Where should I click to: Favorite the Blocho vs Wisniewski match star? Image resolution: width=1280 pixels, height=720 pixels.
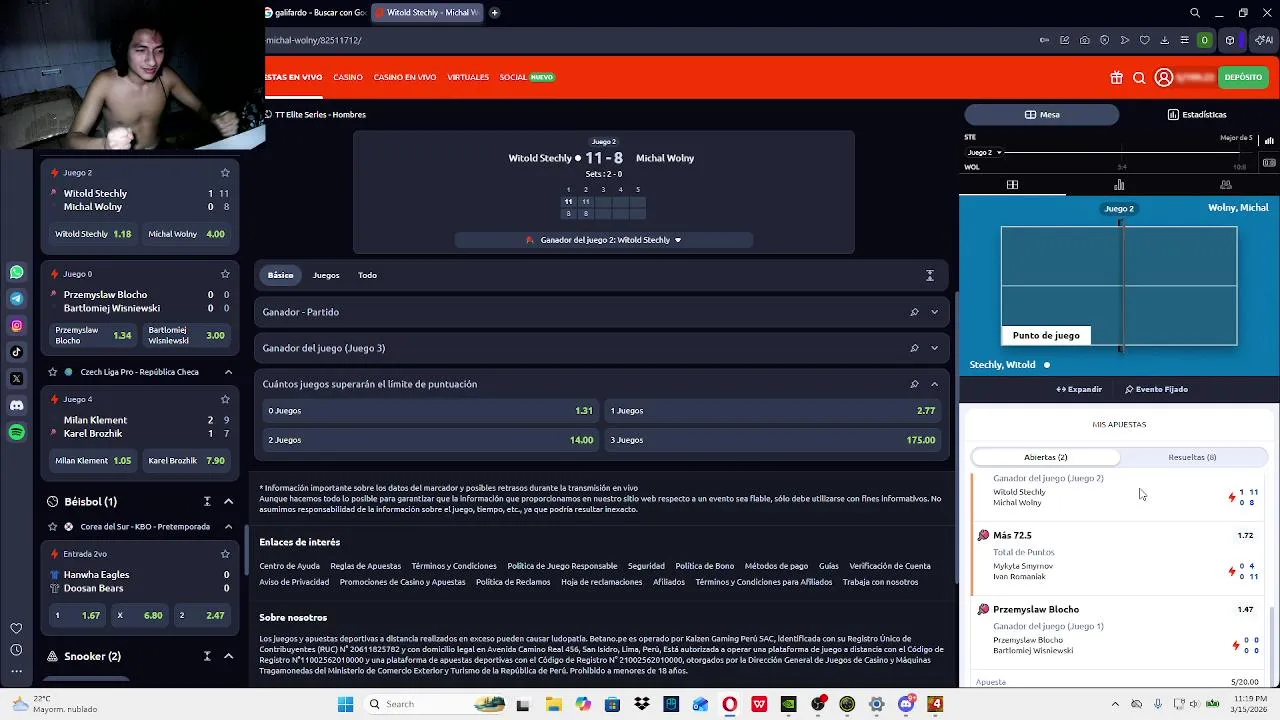coord(225,274)
